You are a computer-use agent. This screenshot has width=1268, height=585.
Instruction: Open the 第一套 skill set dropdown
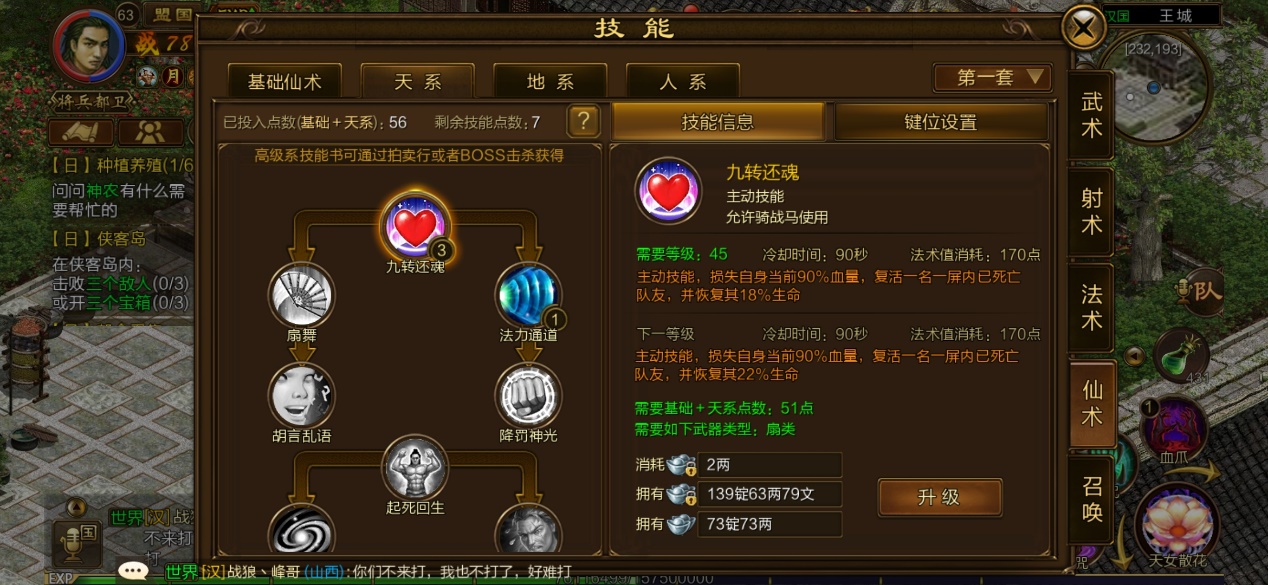coord(992,77)
